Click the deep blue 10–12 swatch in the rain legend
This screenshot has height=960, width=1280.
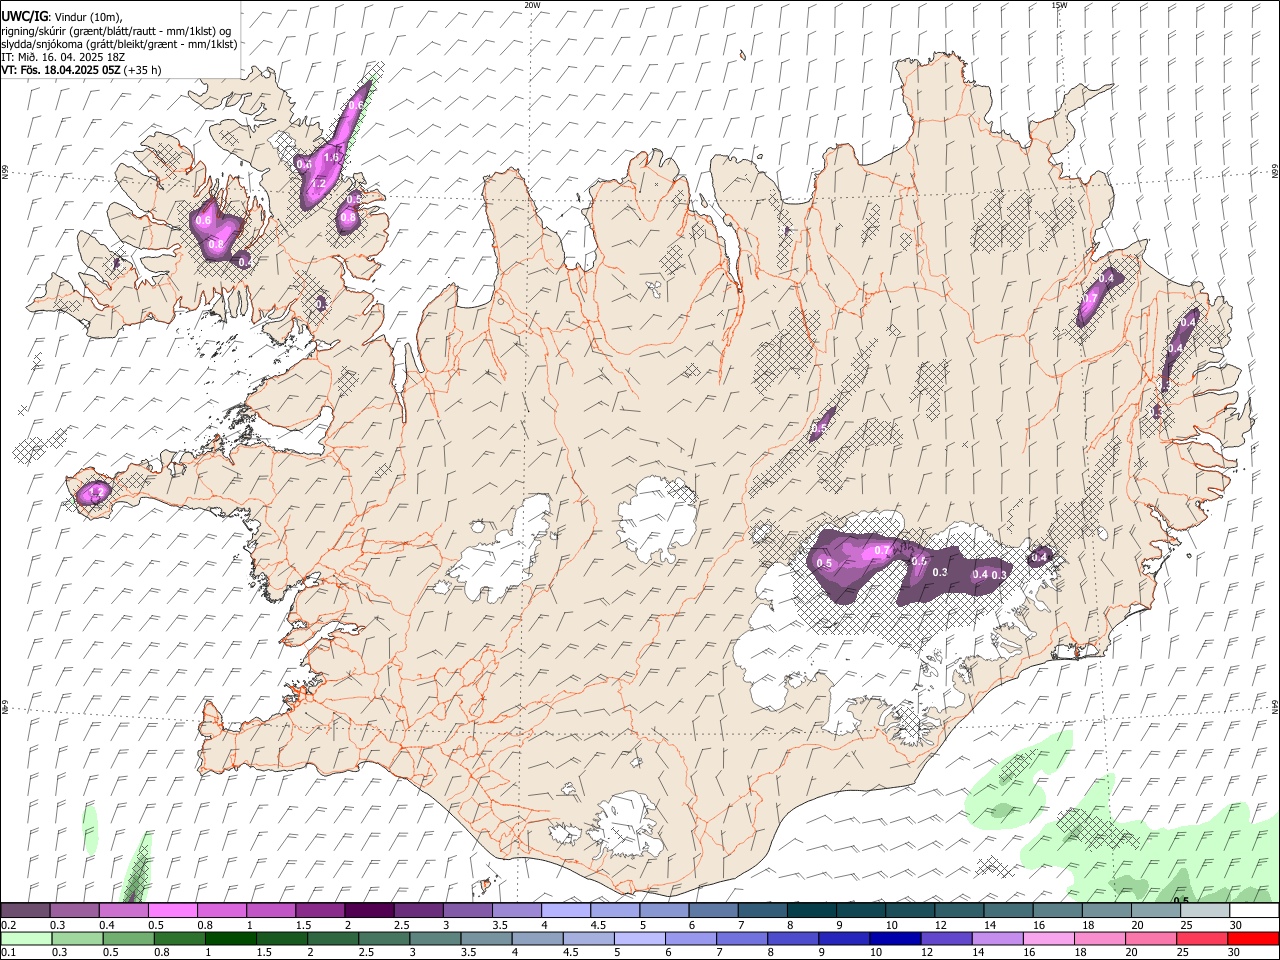click(894, 939)
